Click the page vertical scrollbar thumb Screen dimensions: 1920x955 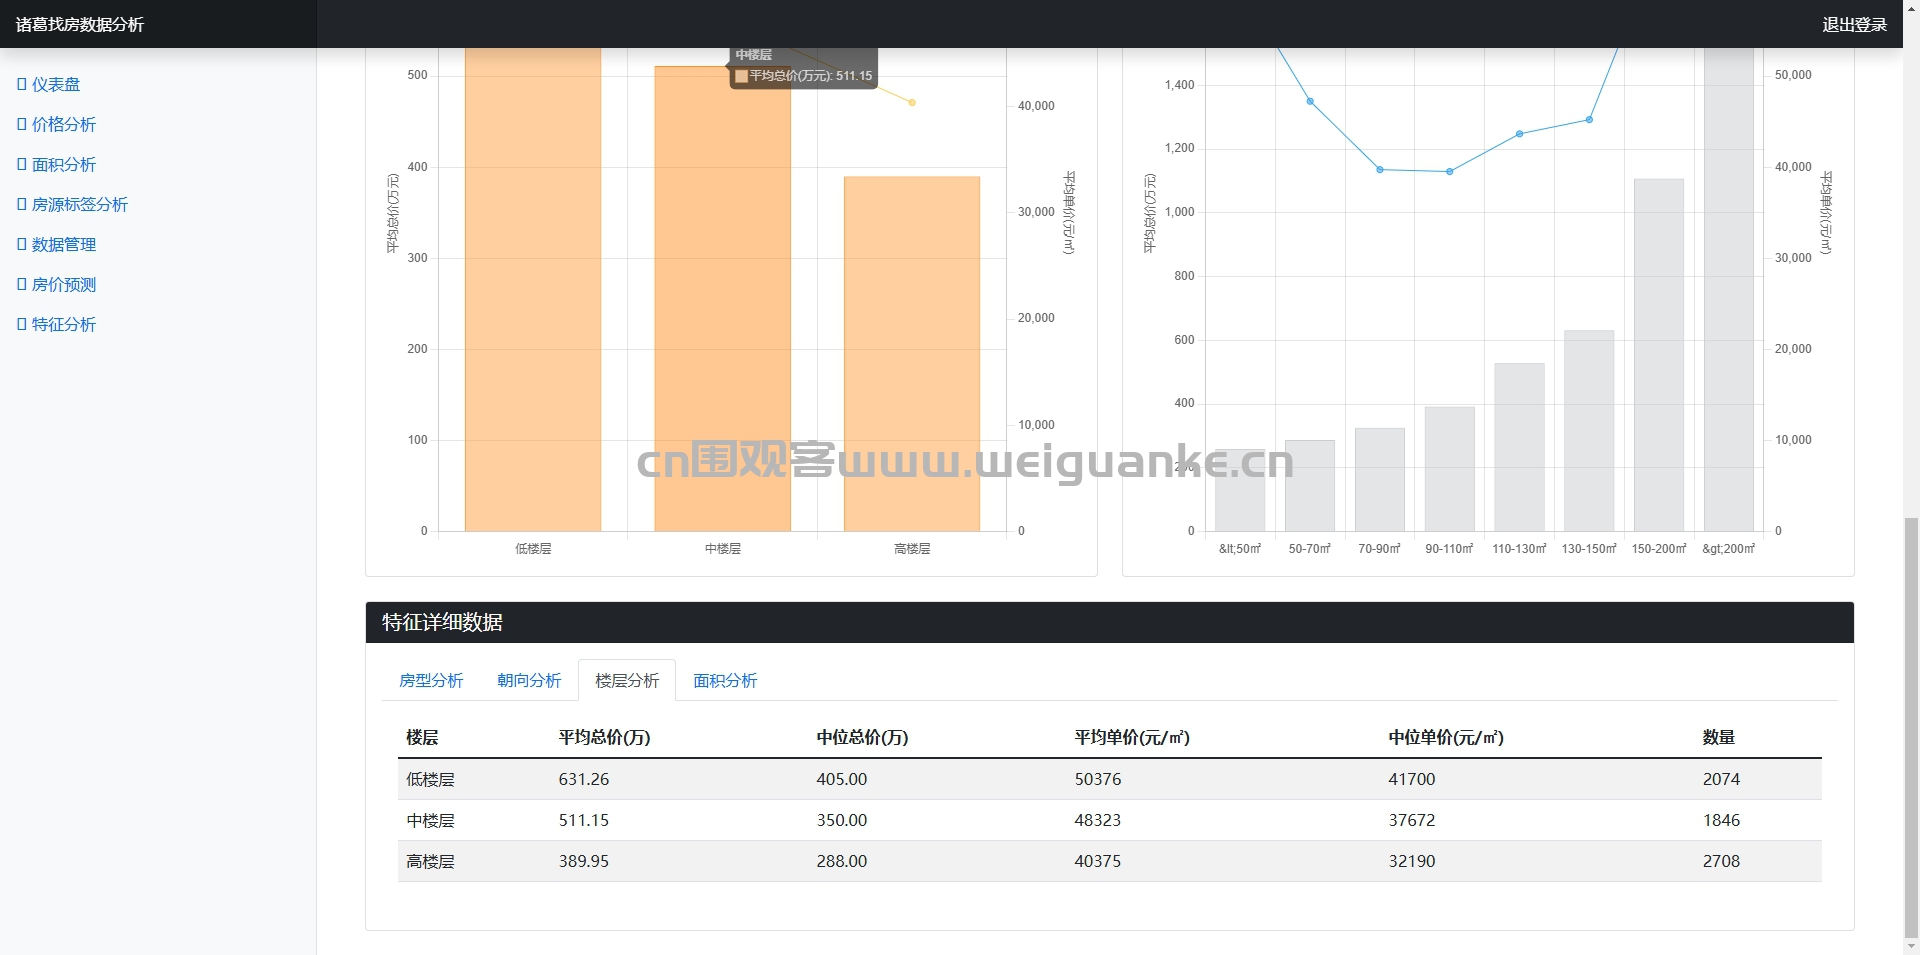1911,727
